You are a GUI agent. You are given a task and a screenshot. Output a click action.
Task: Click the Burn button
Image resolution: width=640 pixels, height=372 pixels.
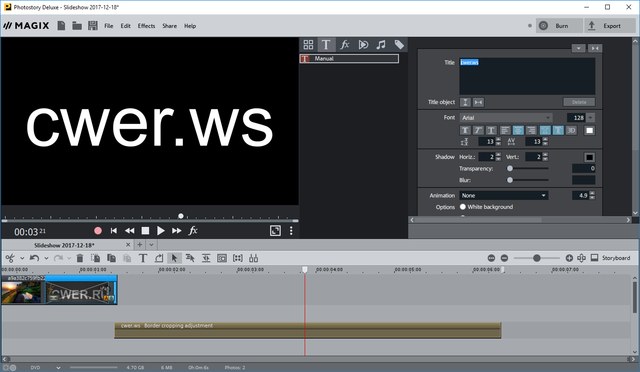coord(559,26)
